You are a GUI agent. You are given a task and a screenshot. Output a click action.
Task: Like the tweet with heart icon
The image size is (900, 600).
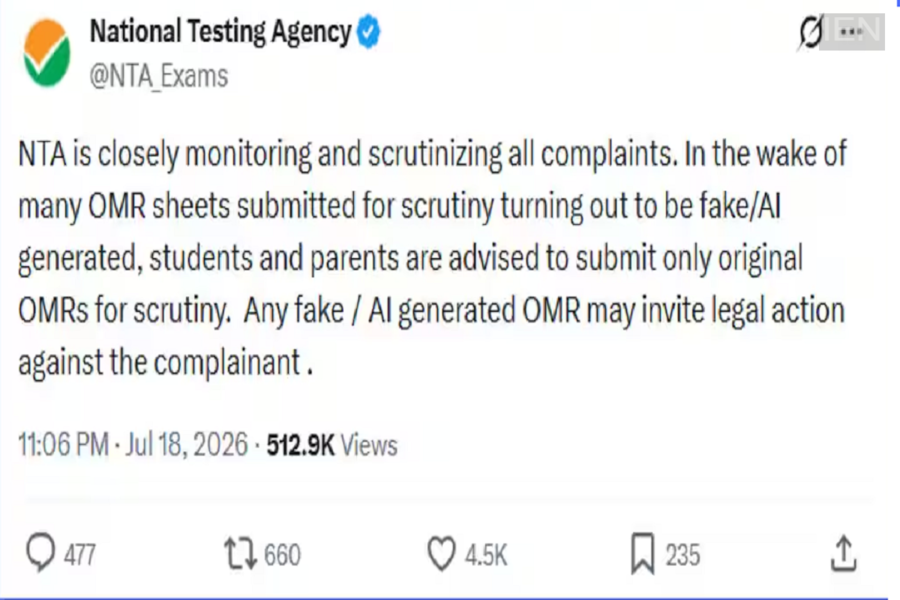[441, 553]
